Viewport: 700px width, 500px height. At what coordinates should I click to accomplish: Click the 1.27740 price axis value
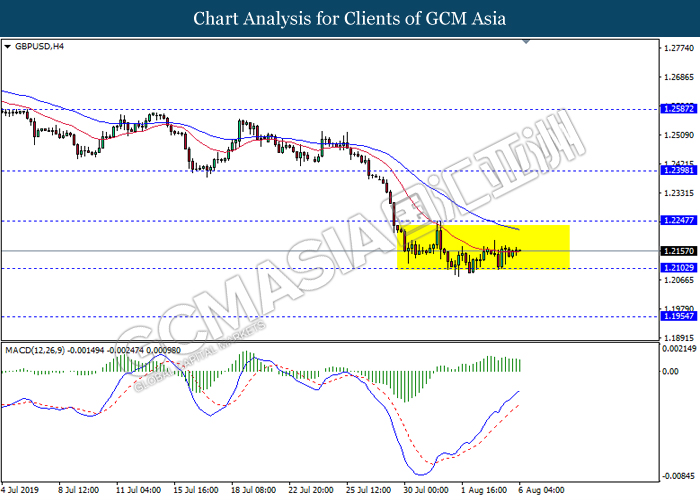[x=679, y=48]
